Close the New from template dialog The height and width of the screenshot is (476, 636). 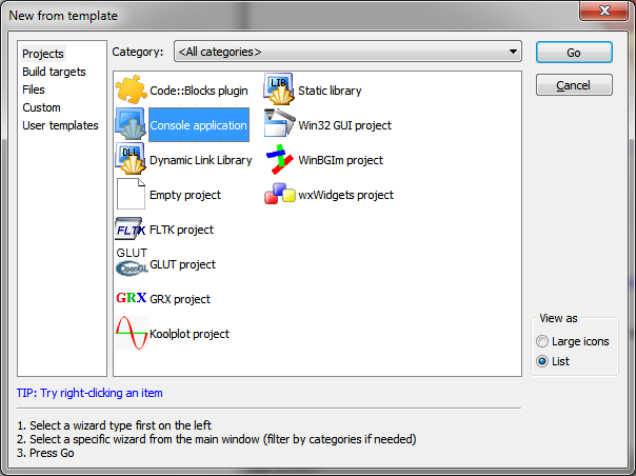[604, 11]
